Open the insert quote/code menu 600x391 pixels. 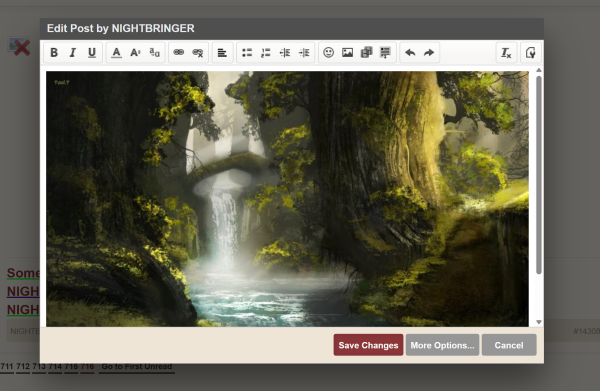click(385, 52)
